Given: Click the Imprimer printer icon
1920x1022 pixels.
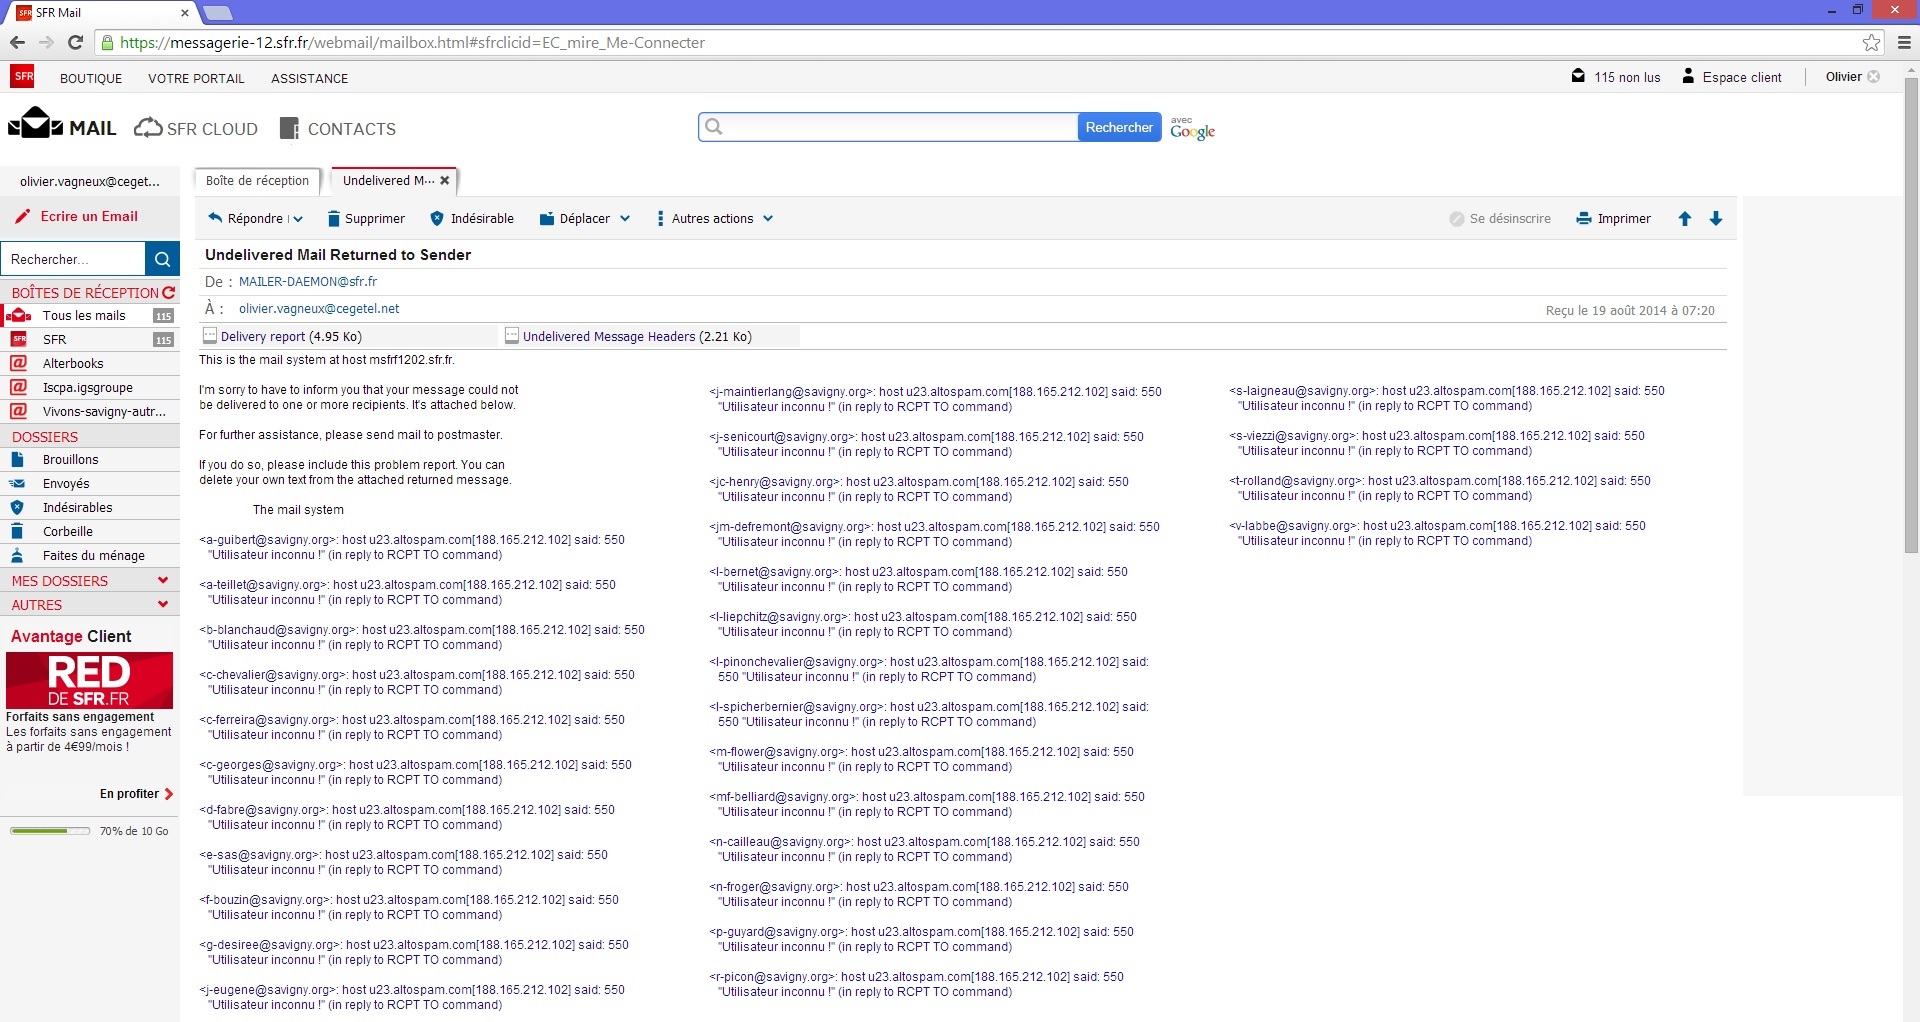Looking at the screenshot, I should pyautogui.click(x=1584, y=219).
